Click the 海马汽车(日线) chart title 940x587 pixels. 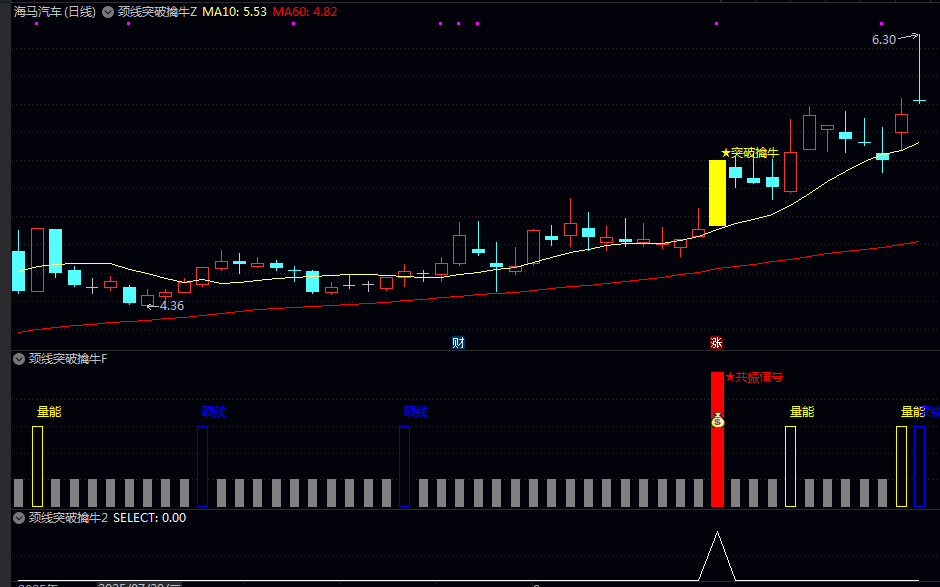55,12
